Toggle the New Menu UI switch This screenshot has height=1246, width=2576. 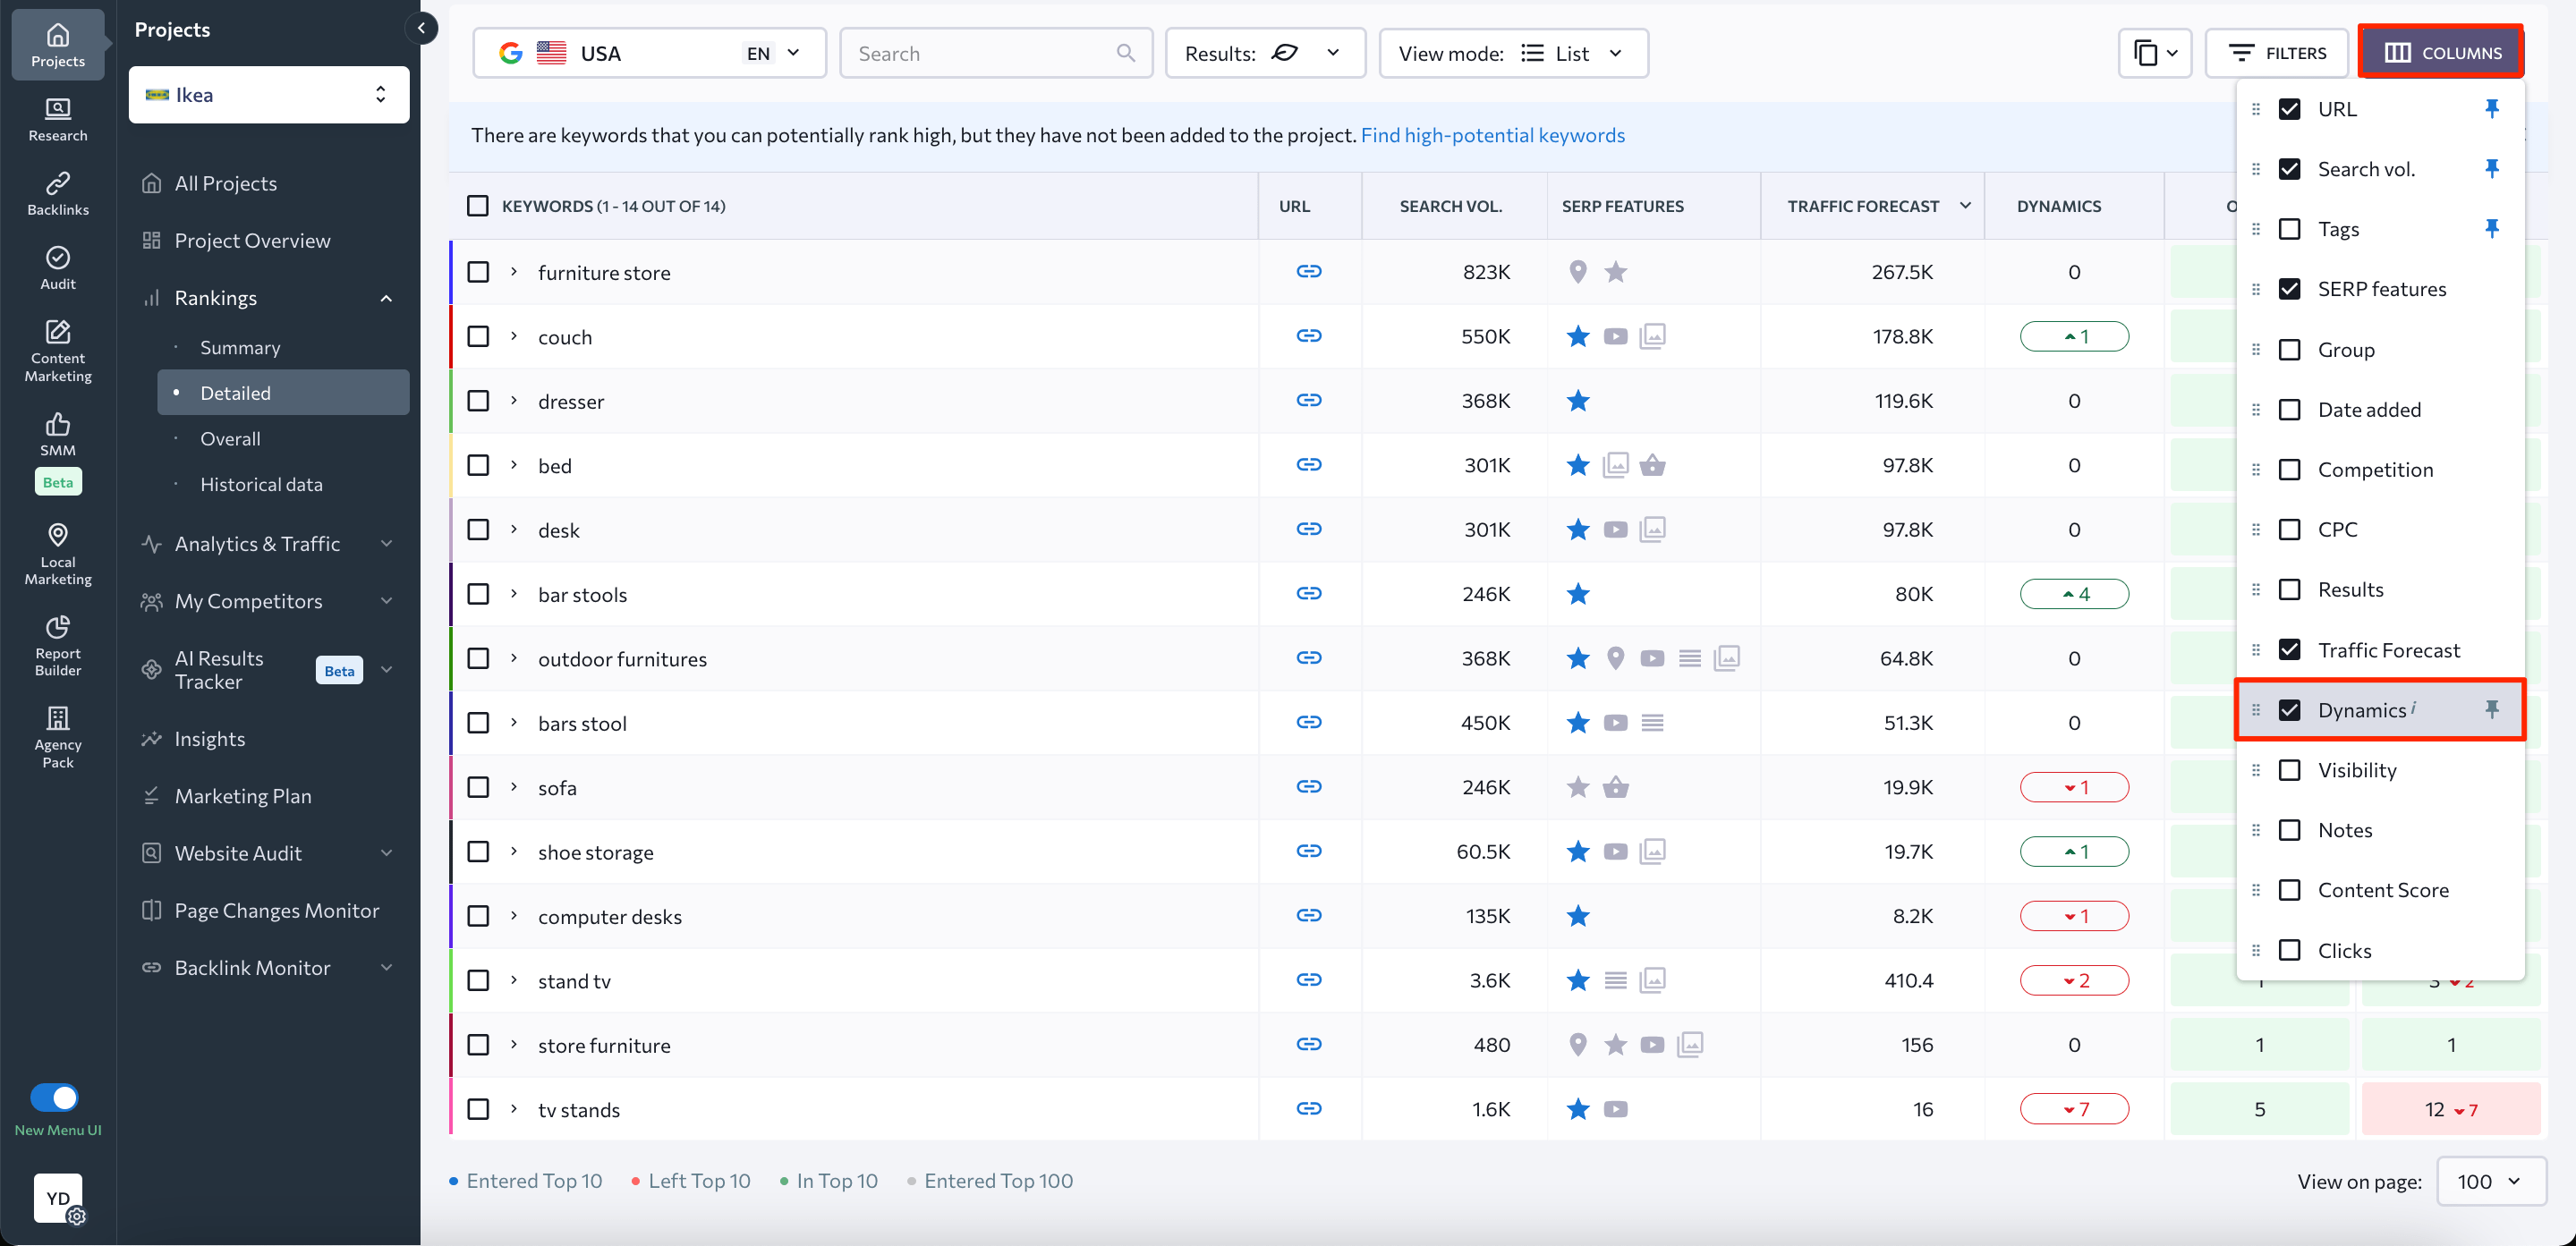[x=54, y=1097]
